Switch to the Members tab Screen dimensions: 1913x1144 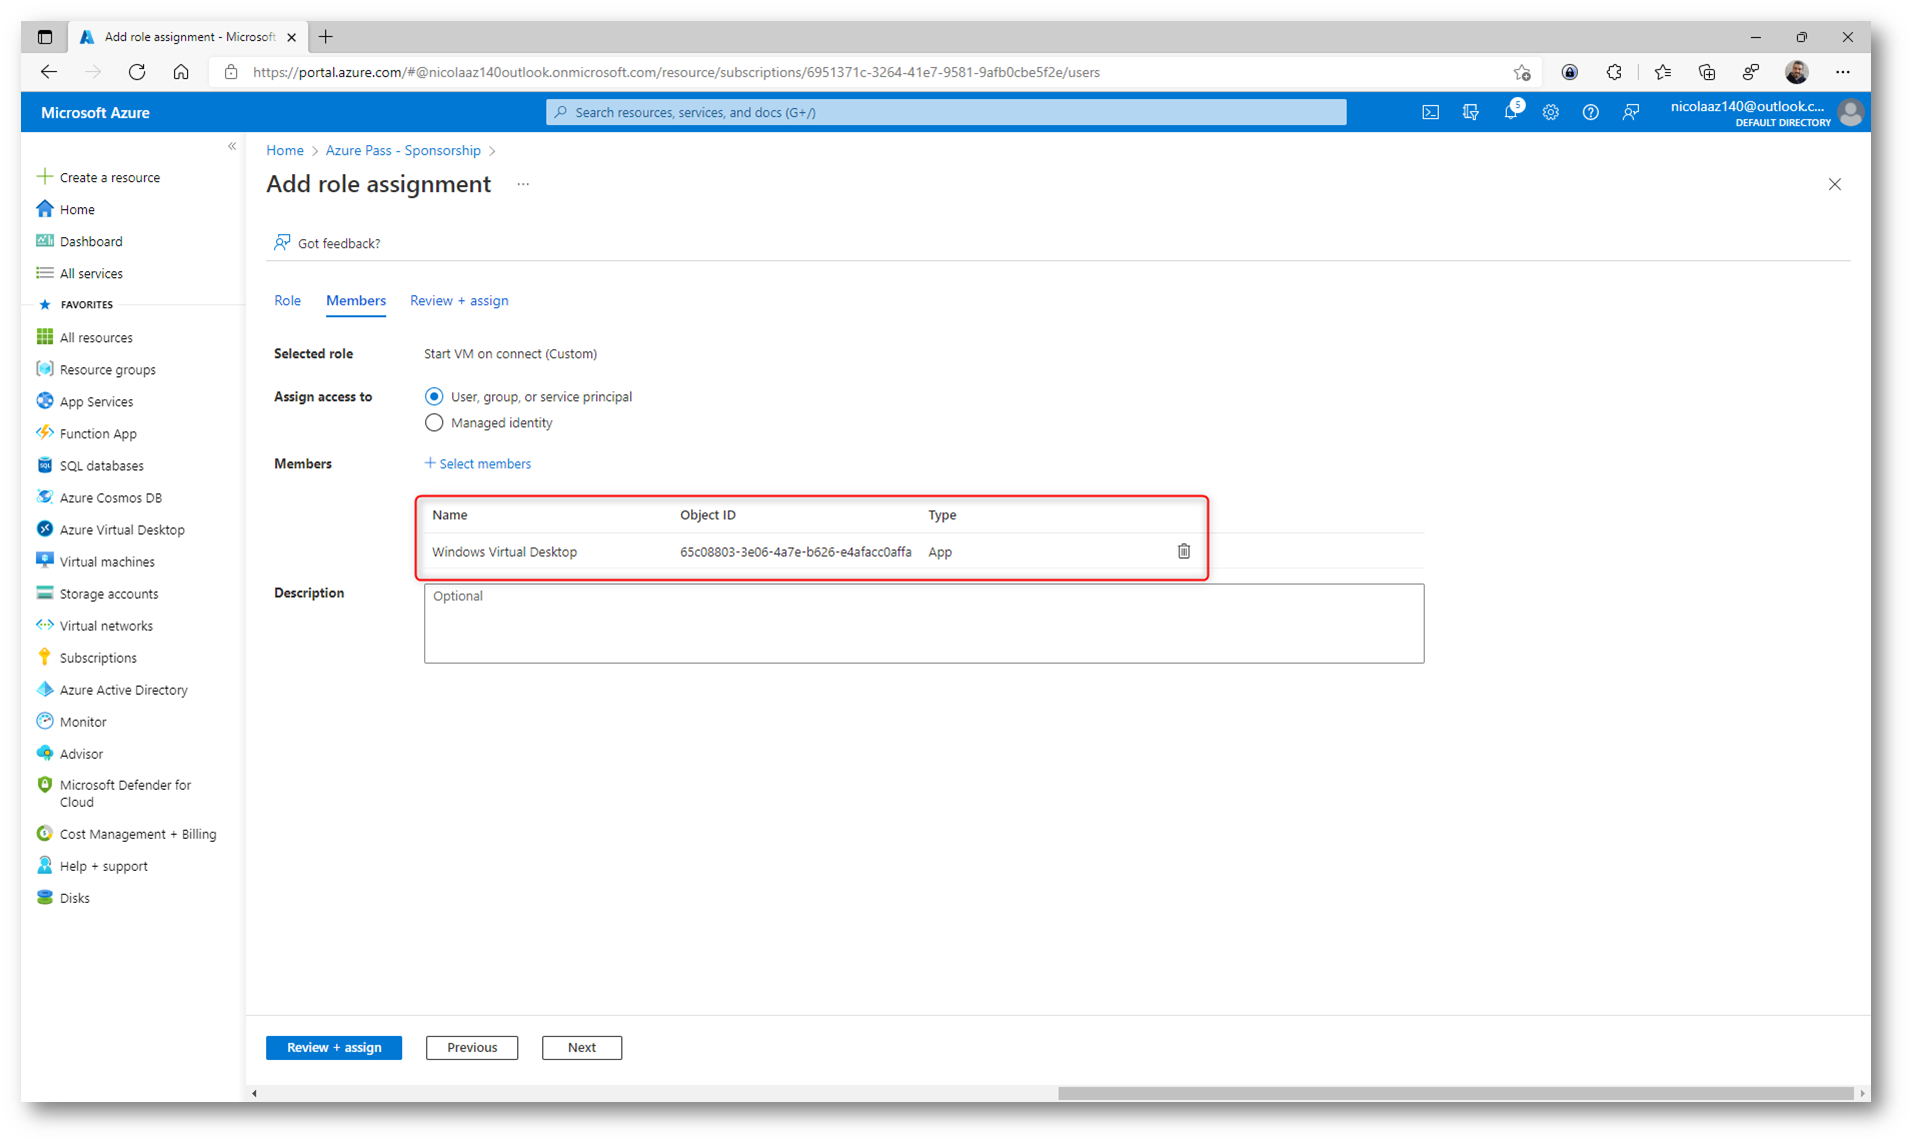pos(355,300)
